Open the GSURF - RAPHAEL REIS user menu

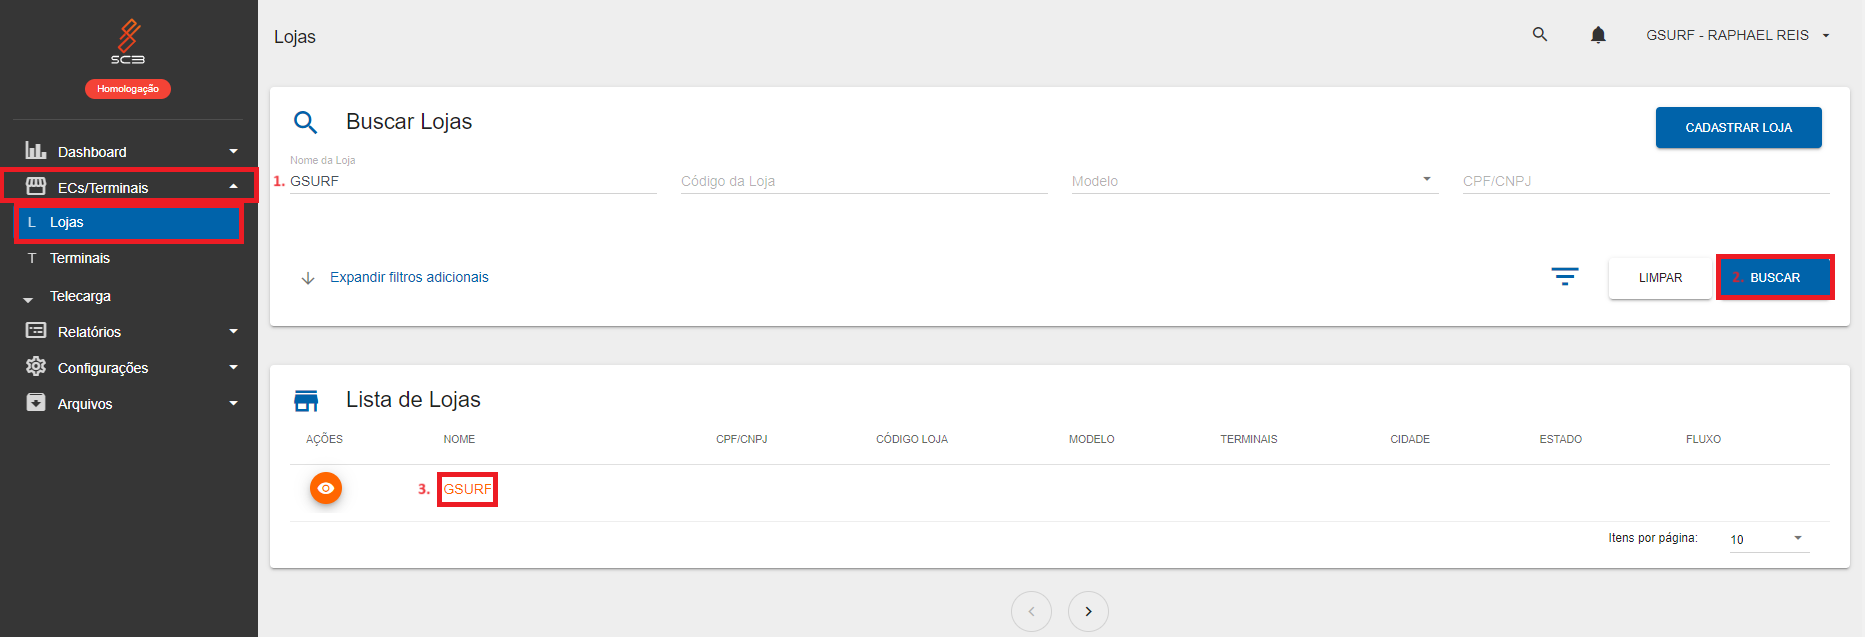coord(1738,35)
